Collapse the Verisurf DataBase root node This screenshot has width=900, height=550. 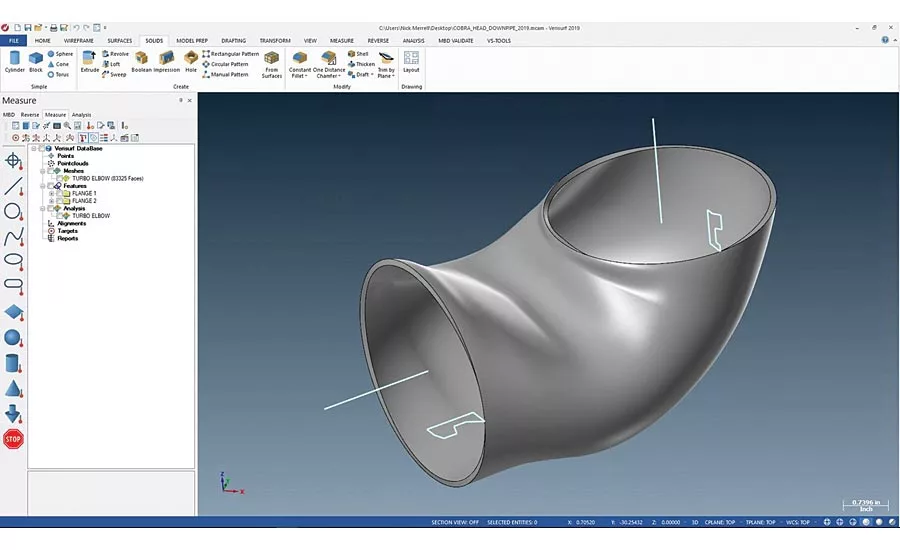[x=34, y=148]
